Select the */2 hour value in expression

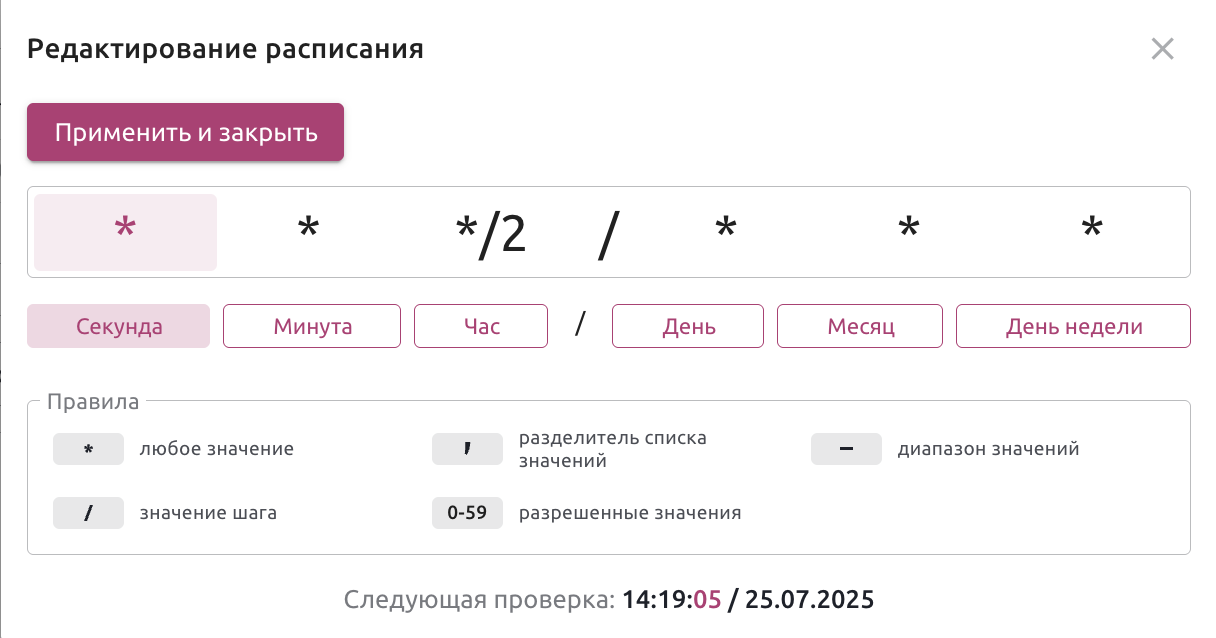[x=490, y=235]
